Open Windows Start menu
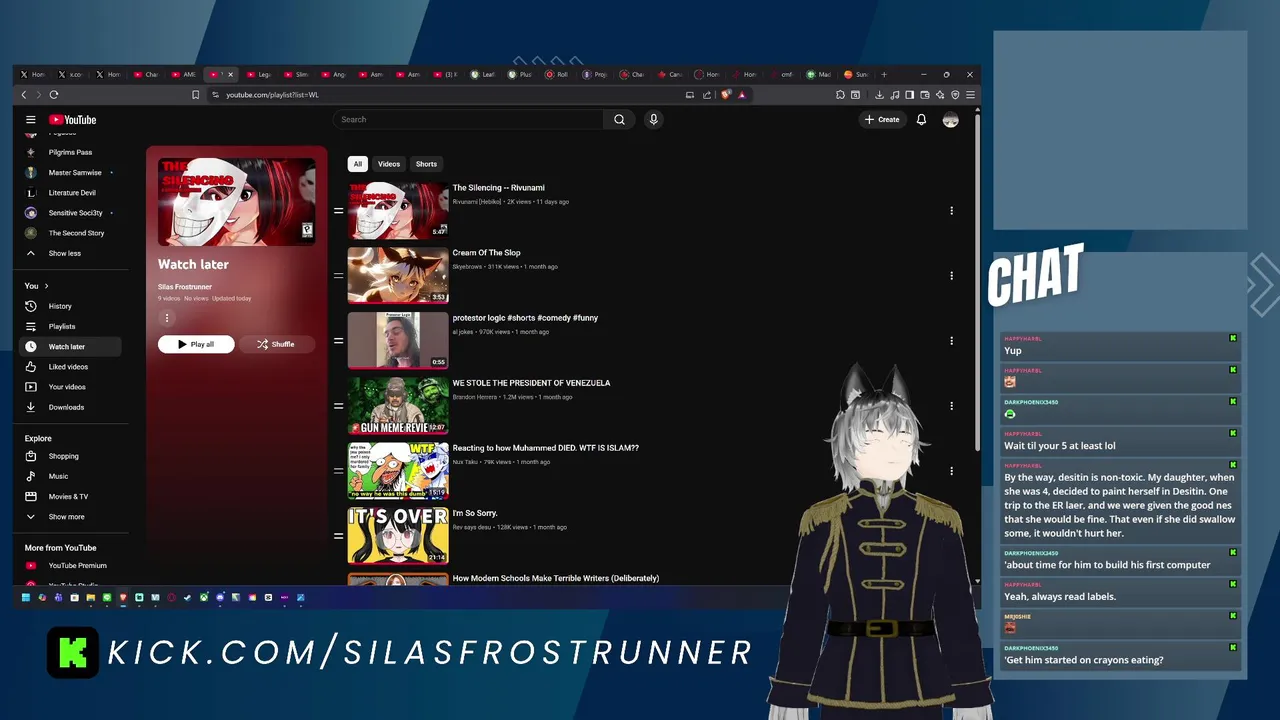Viewport: 1280px width, 720px height. (26, 598)
